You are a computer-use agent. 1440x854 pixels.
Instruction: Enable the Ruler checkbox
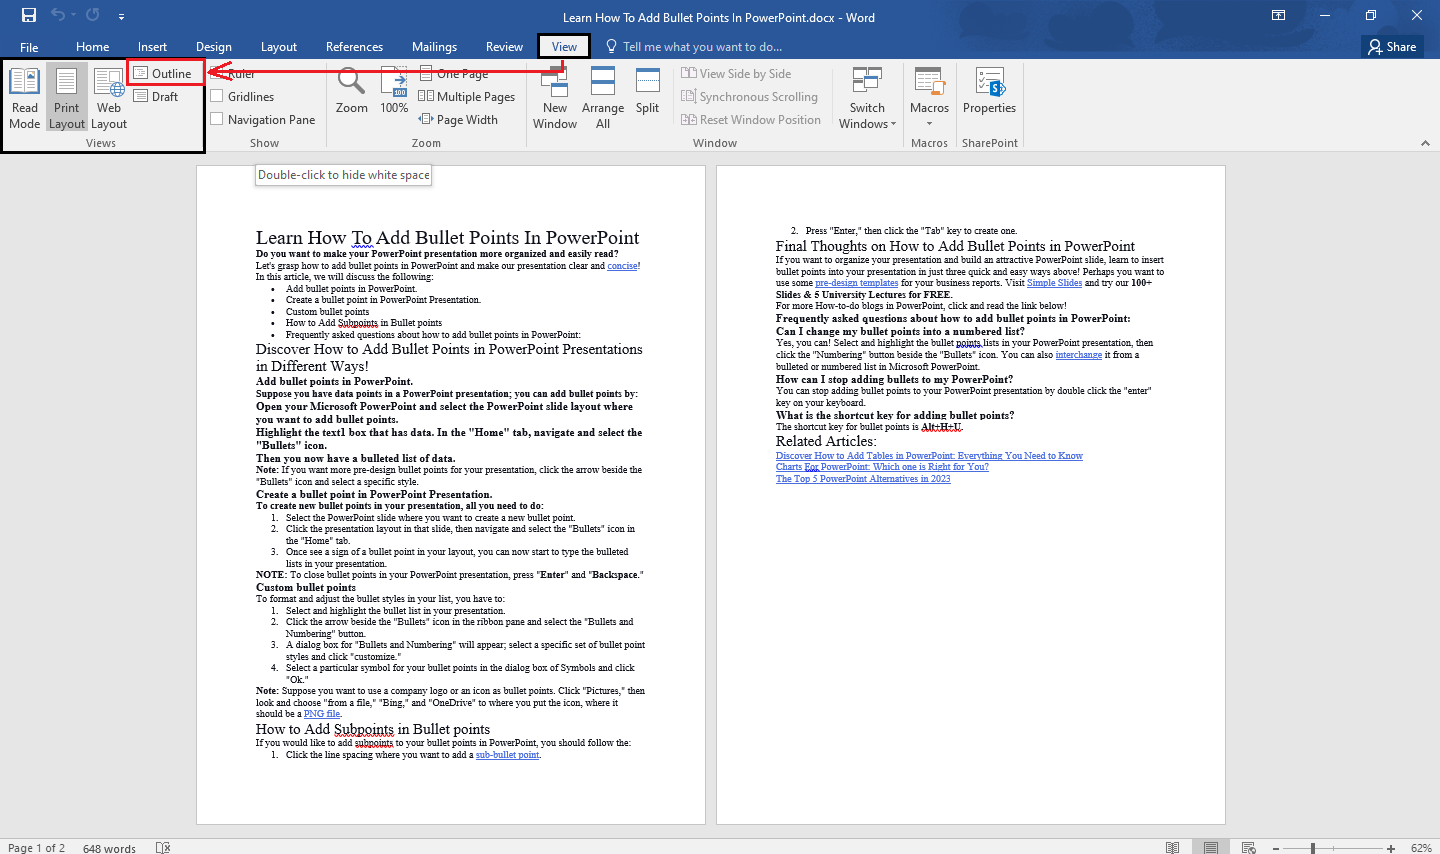pos(222,72)
